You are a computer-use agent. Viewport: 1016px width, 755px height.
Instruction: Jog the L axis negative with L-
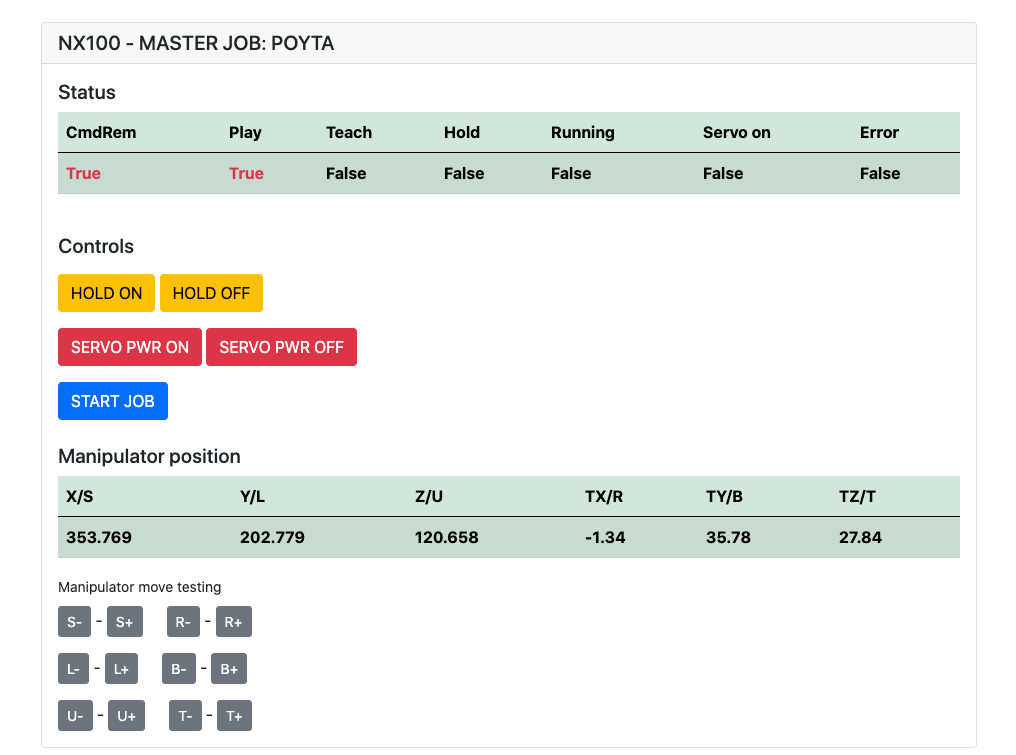pos(74,668)
